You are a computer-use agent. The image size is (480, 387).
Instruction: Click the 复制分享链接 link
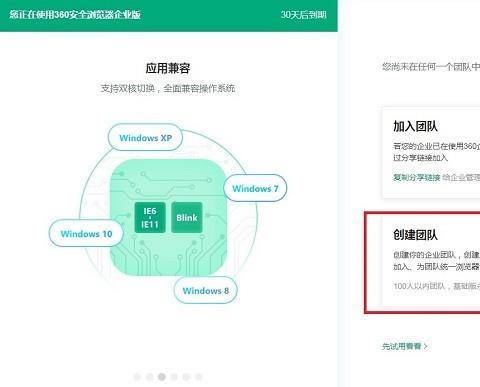pos(417,178)
